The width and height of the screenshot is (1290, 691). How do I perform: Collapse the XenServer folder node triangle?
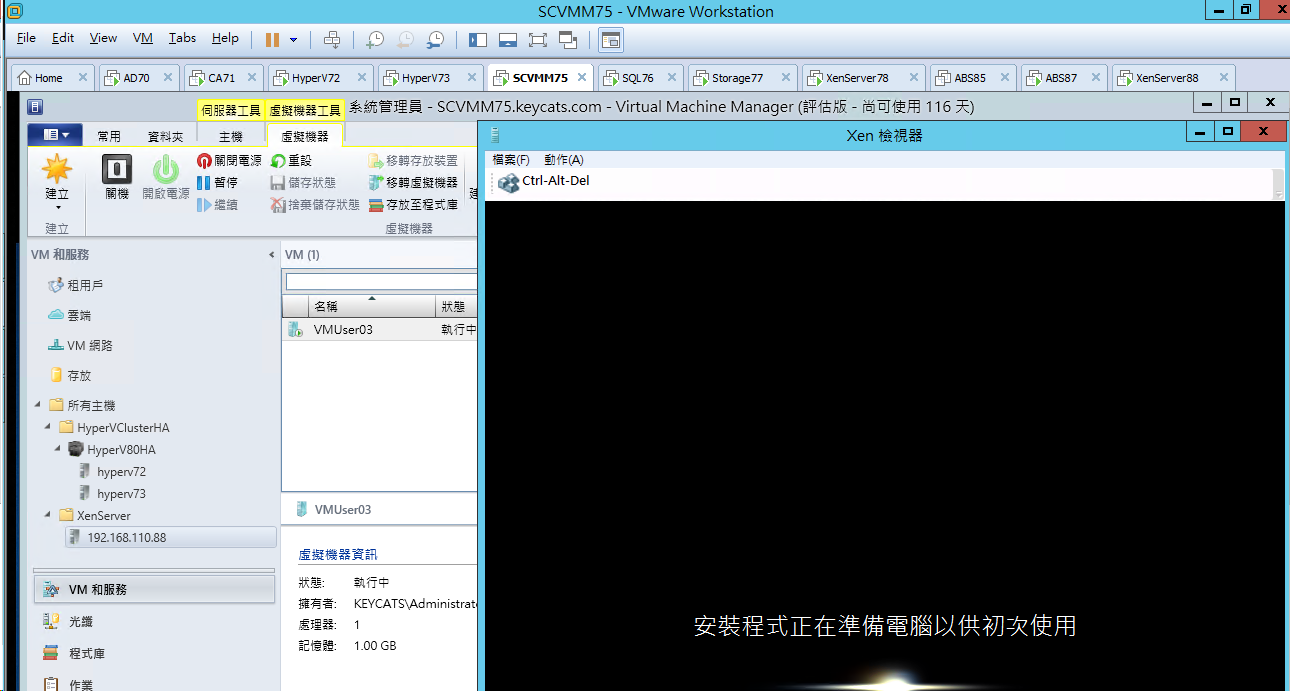pos(48,515)
